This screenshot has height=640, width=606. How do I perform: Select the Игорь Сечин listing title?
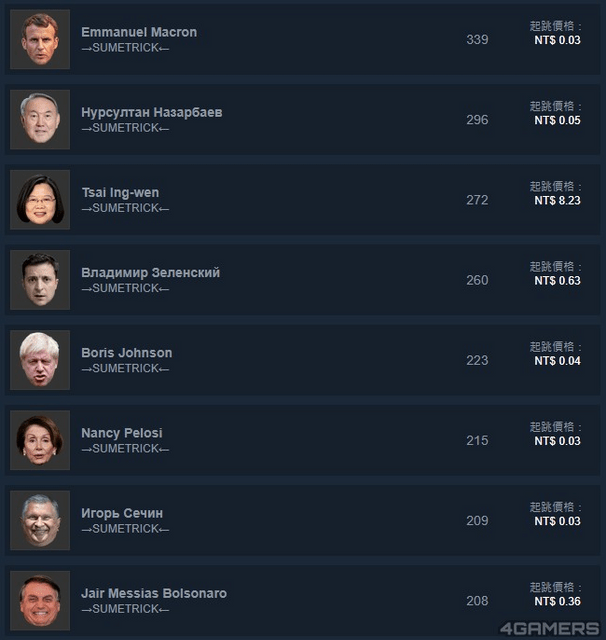[x=122, y=513]
